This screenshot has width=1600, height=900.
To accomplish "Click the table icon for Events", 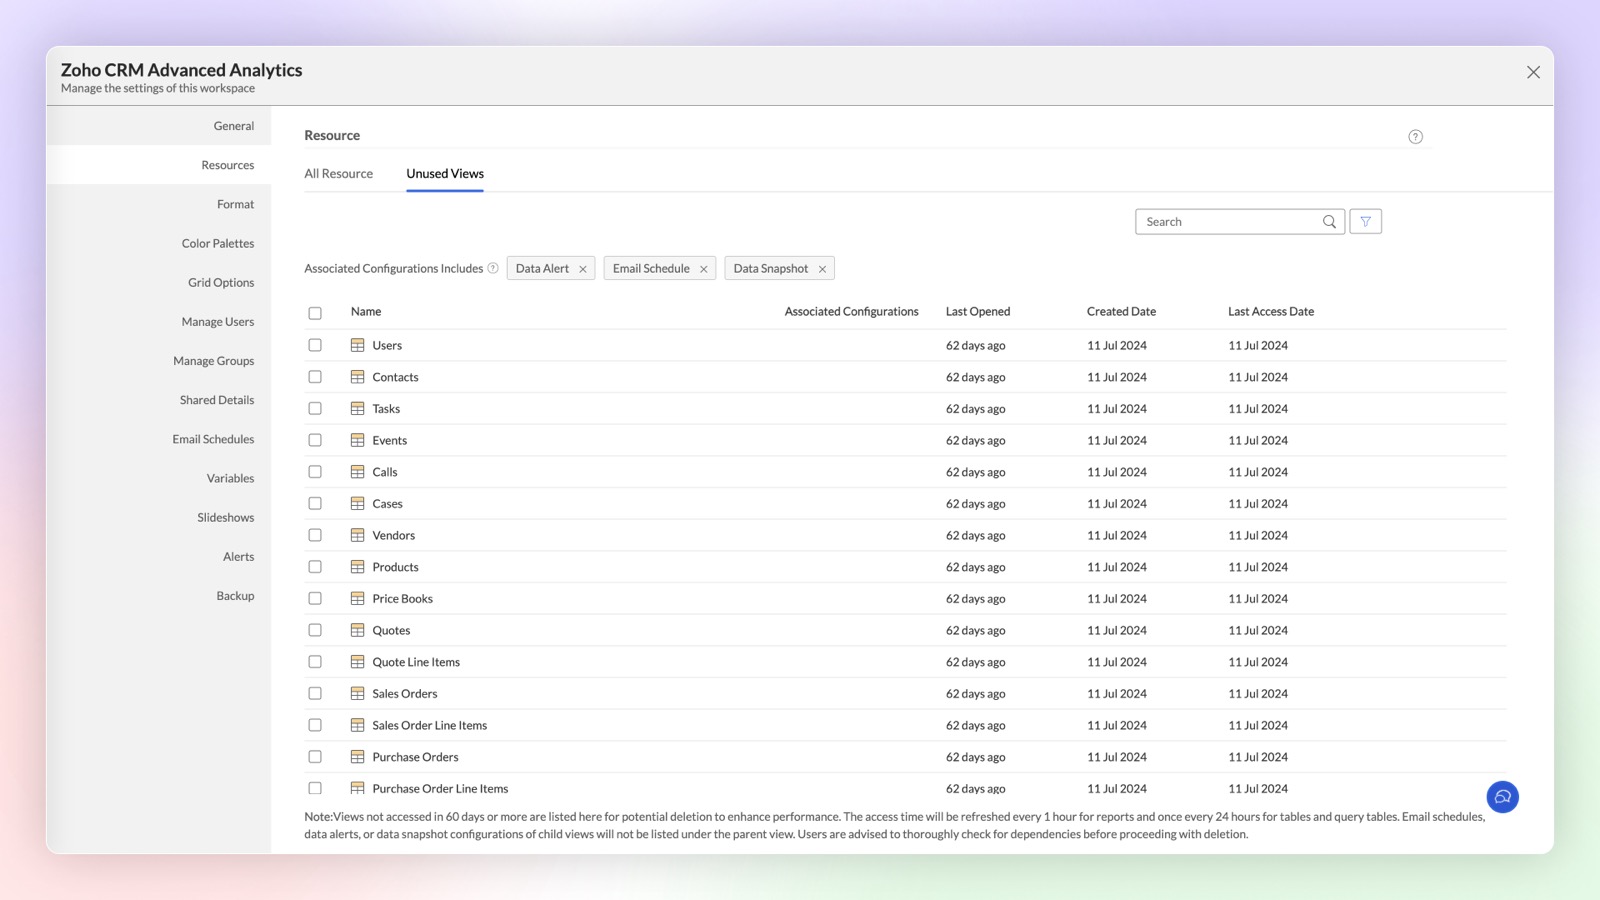I will click(x=357, y=440).
